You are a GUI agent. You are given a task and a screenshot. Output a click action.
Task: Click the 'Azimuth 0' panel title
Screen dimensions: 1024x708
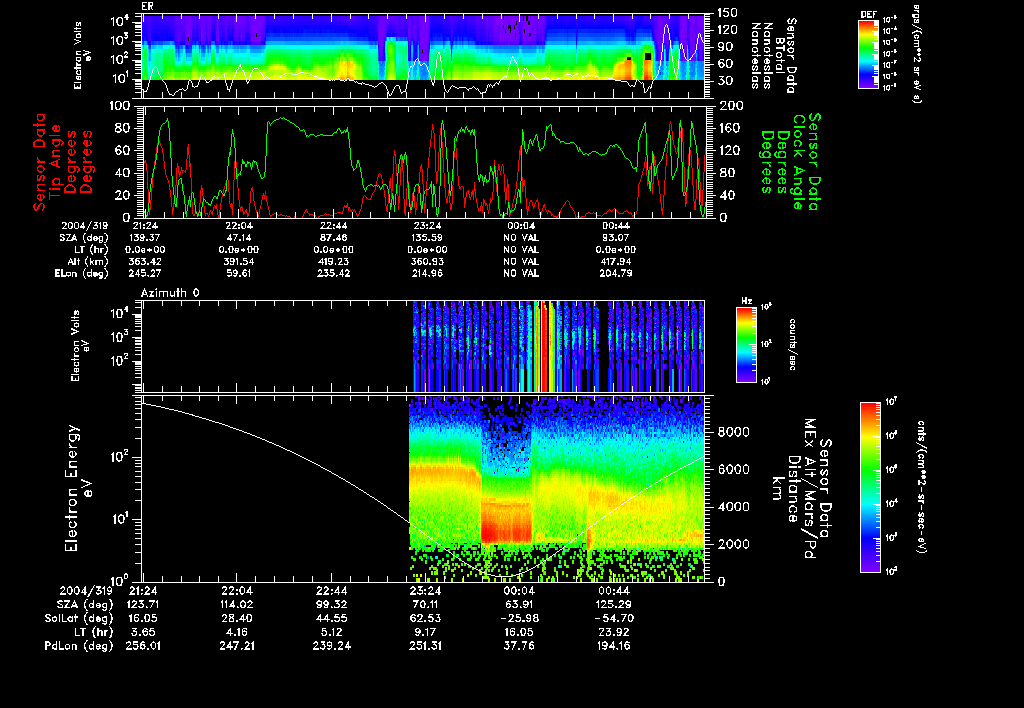(x=170, y=293)
